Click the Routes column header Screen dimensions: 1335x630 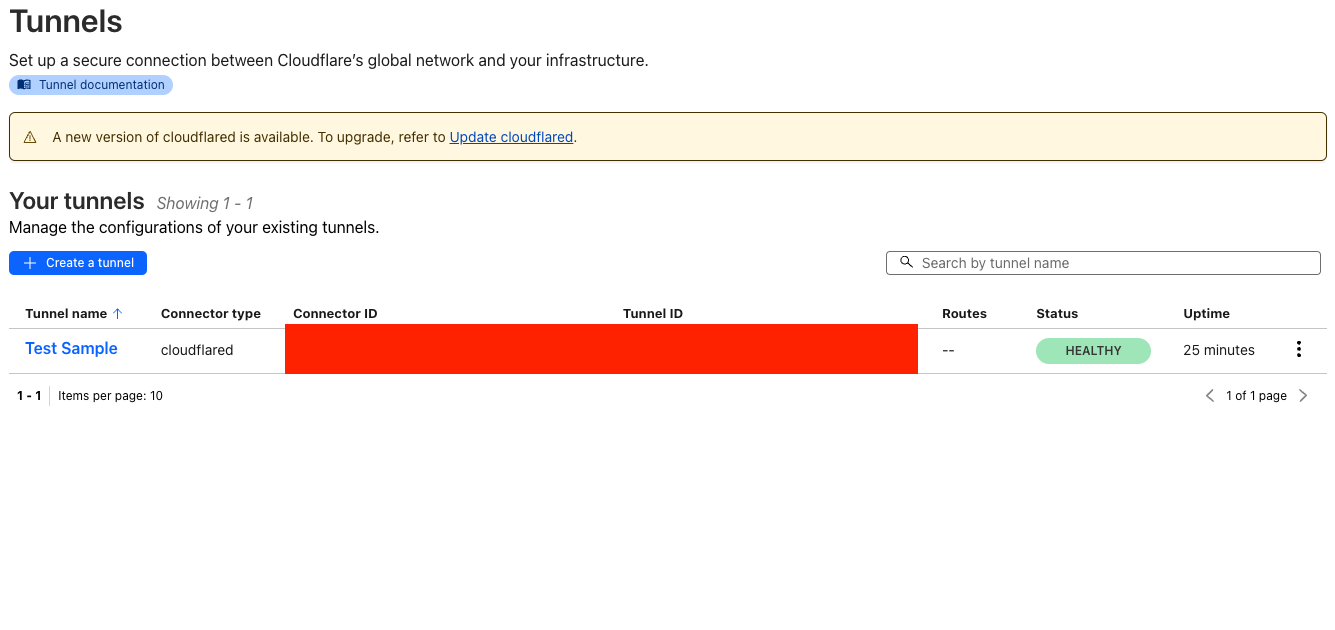point(964,313)
